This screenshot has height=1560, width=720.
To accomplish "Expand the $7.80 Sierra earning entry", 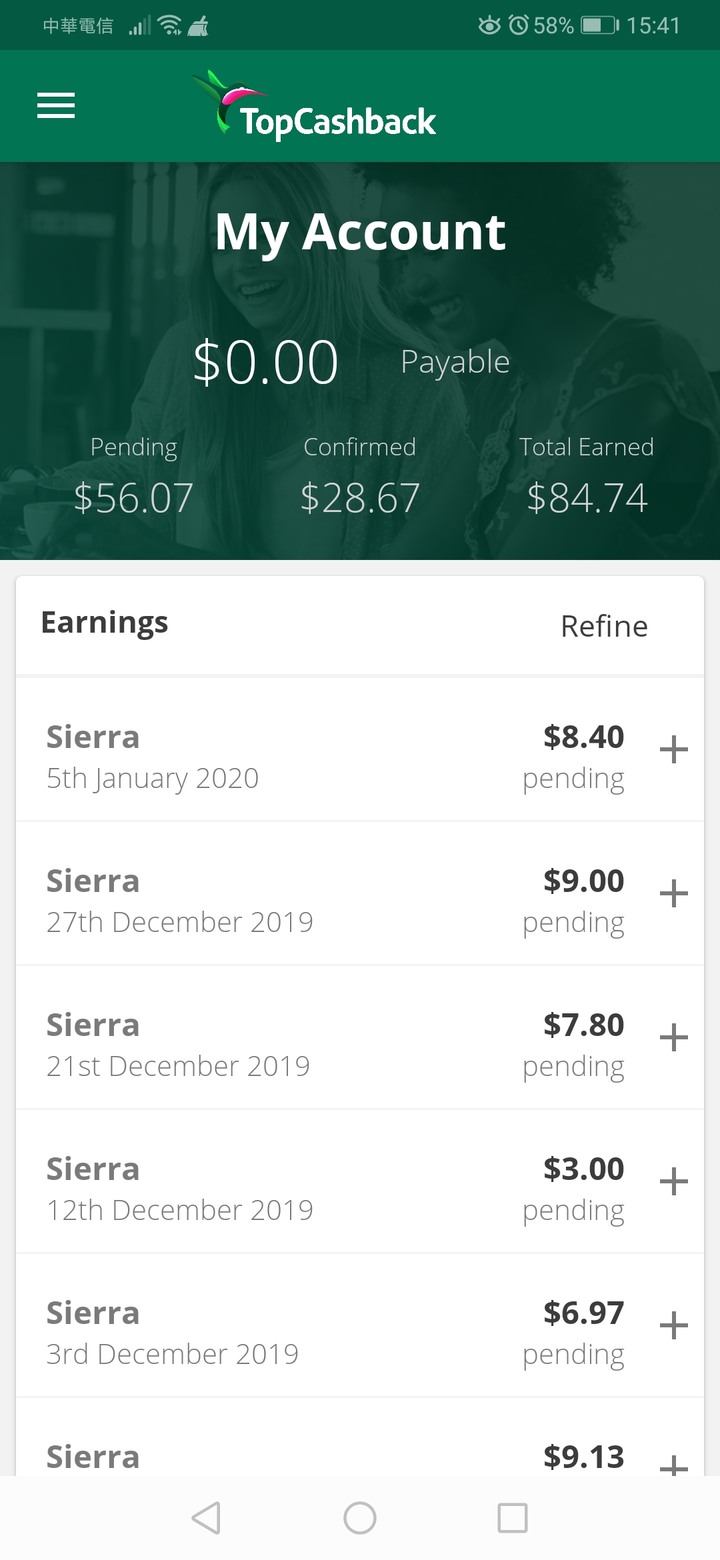I will click(x=674, y=1038).
